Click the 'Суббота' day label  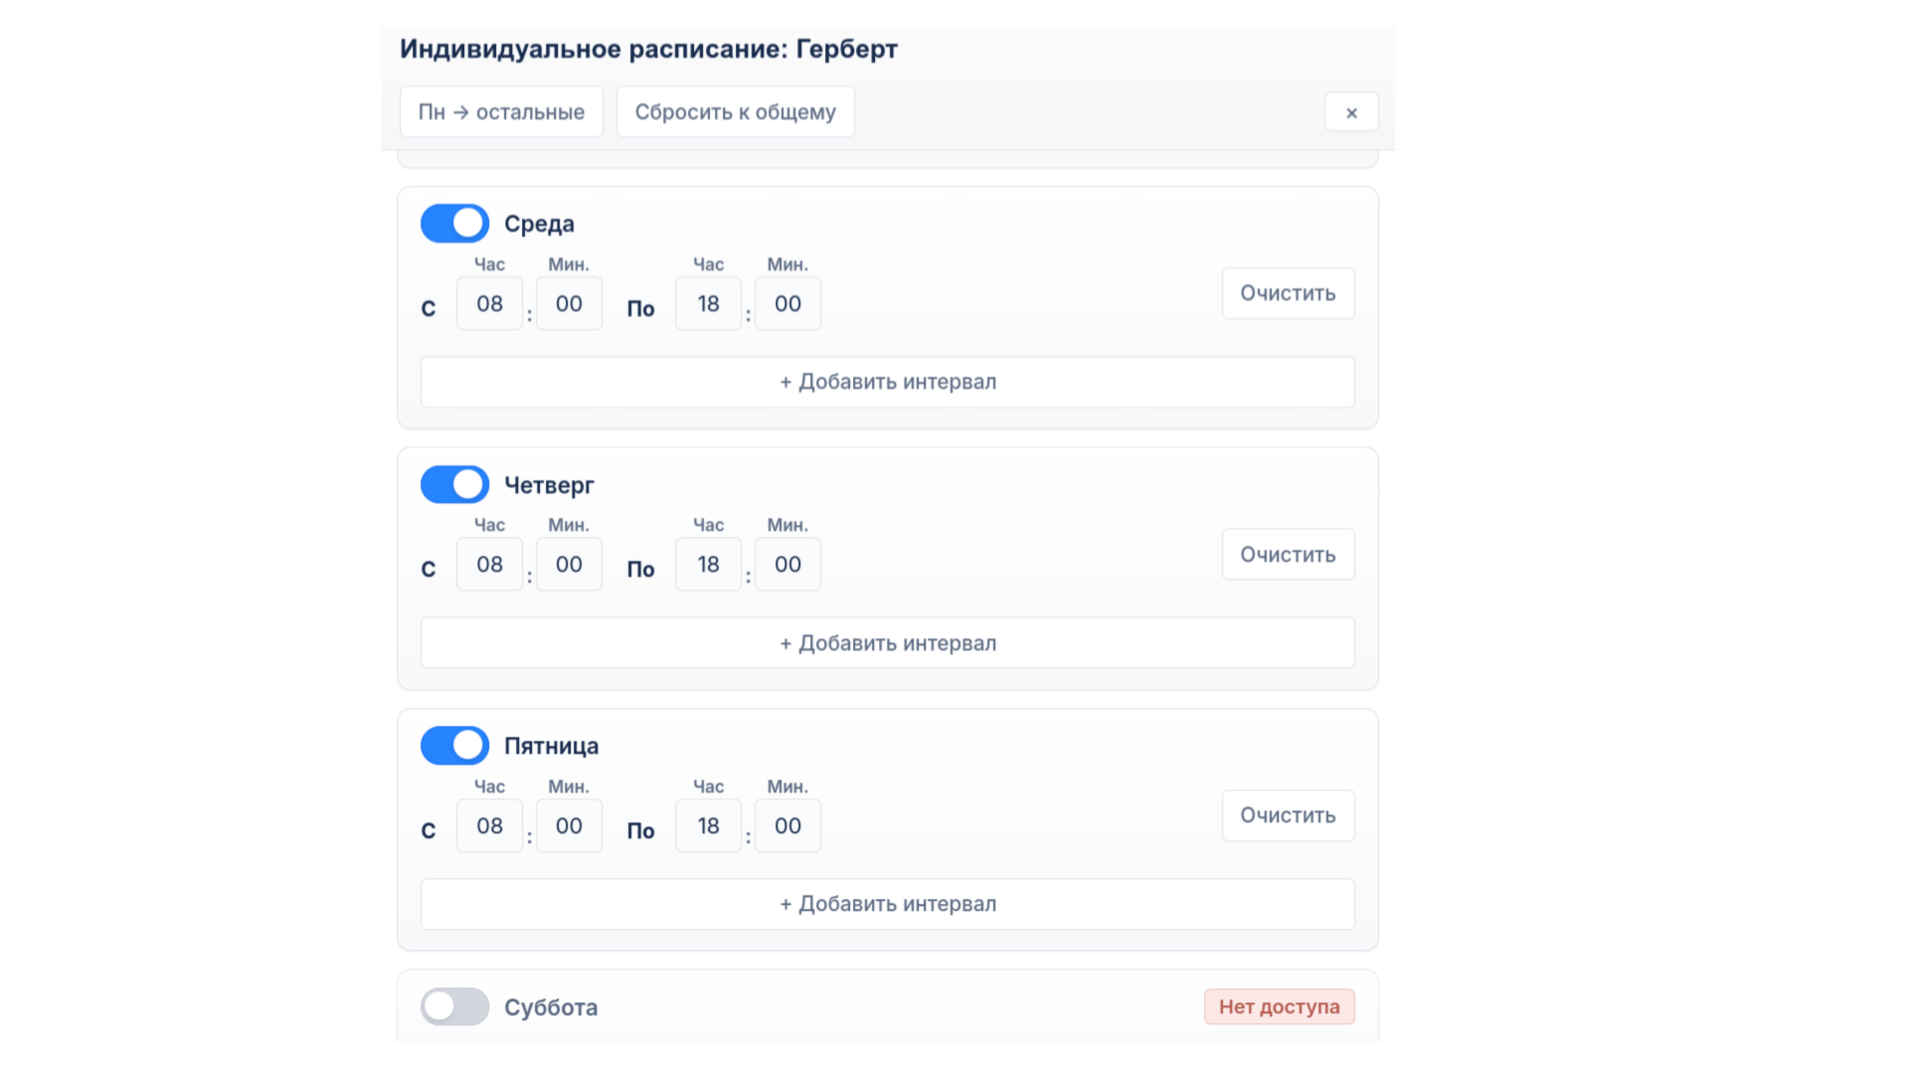pyautogui.click(x=551, y=1007)
